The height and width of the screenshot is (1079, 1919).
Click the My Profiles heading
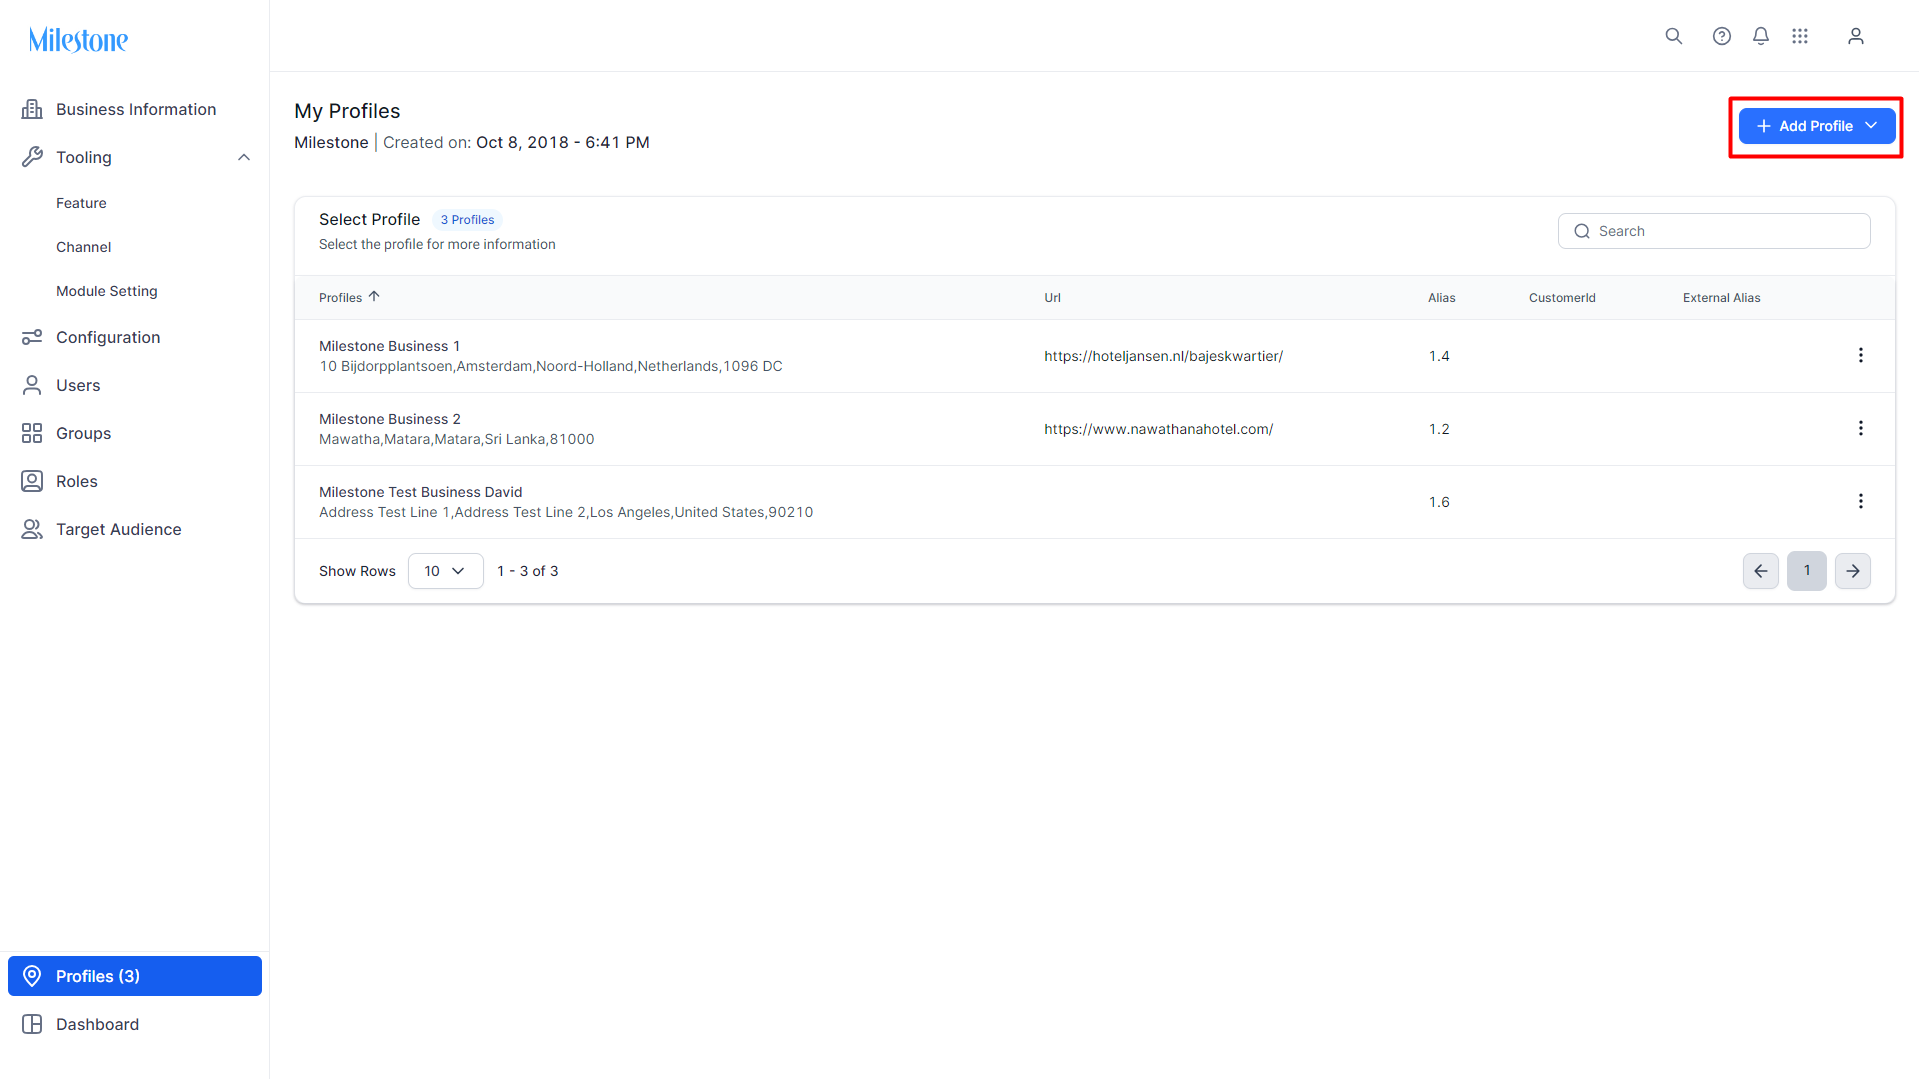click(347, 111)
